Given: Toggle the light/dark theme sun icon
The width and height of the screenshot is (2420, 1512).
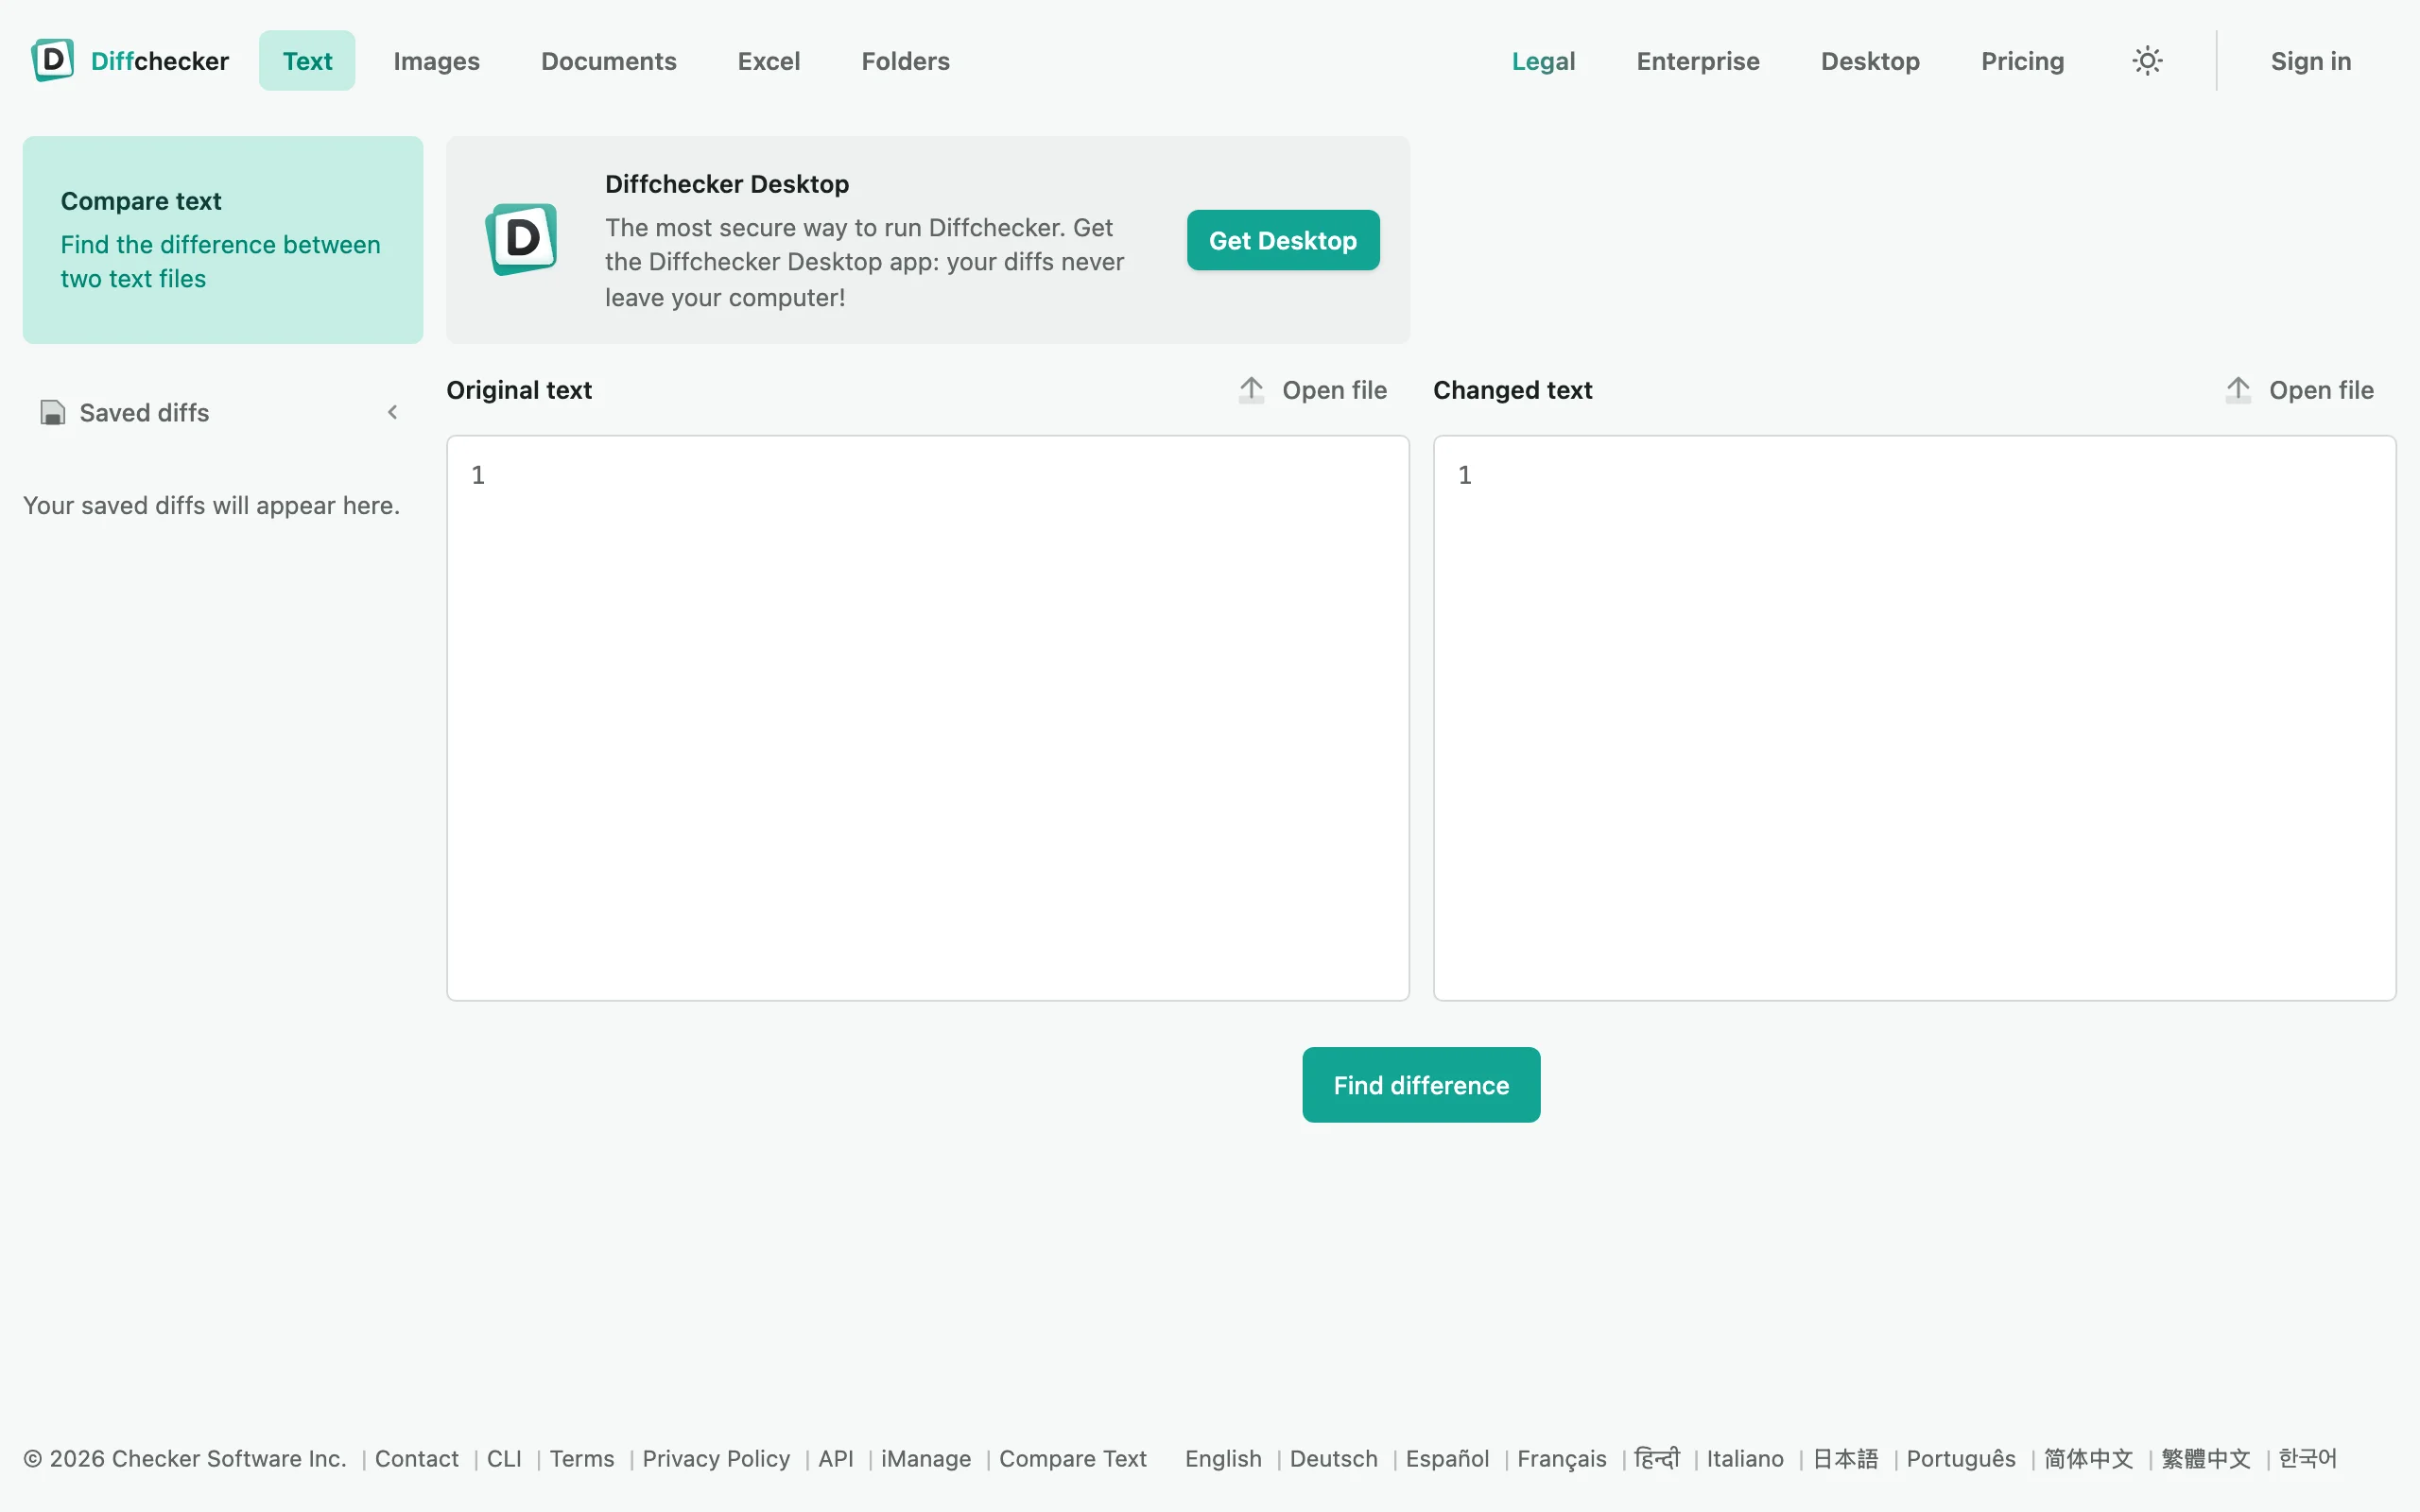Looking at the screenshot, I should click(2147, 61).
